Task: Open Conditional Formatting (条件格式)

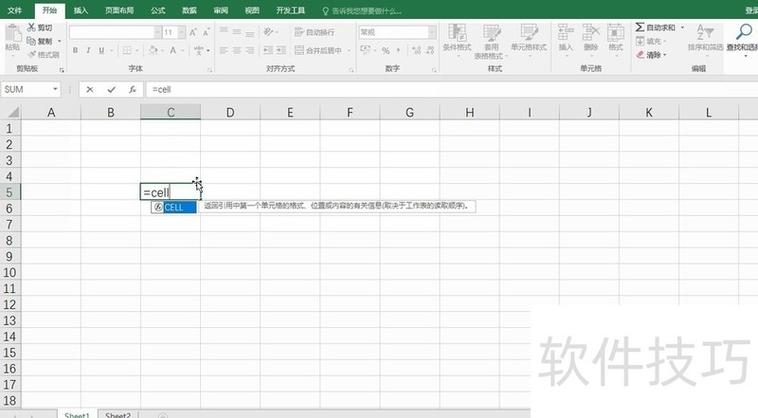Action: [457, 40]
